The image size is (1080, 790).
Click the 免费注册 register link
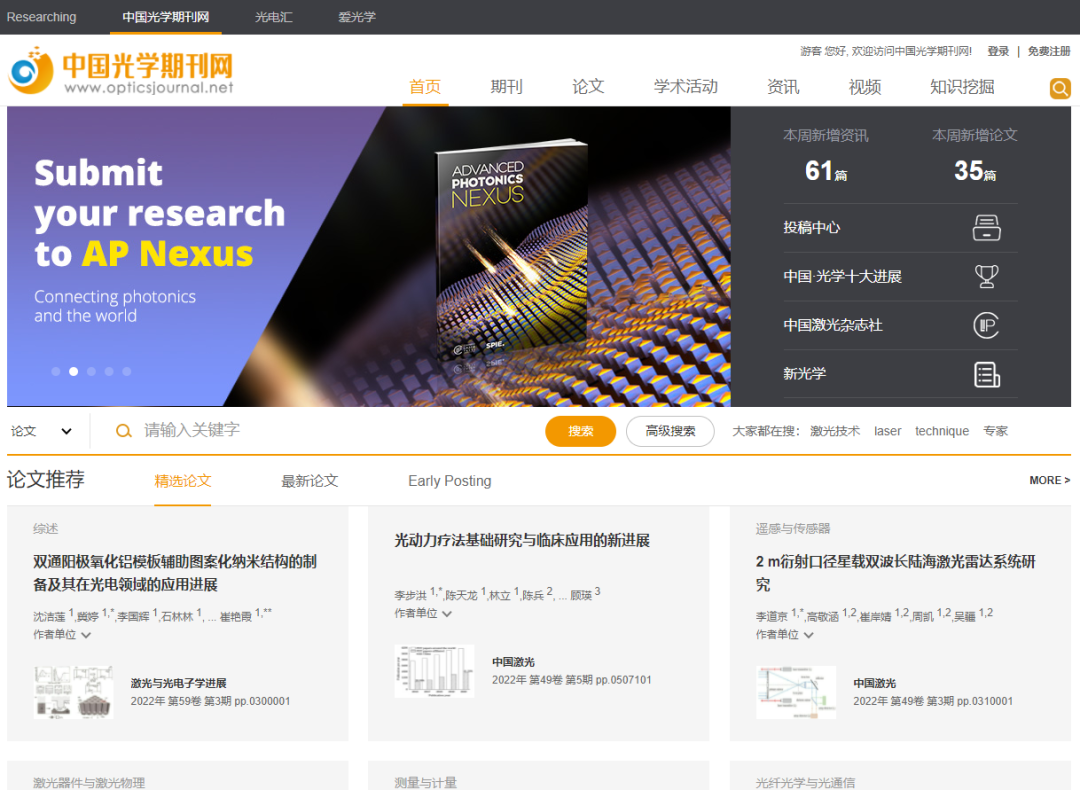(1048, 51)
